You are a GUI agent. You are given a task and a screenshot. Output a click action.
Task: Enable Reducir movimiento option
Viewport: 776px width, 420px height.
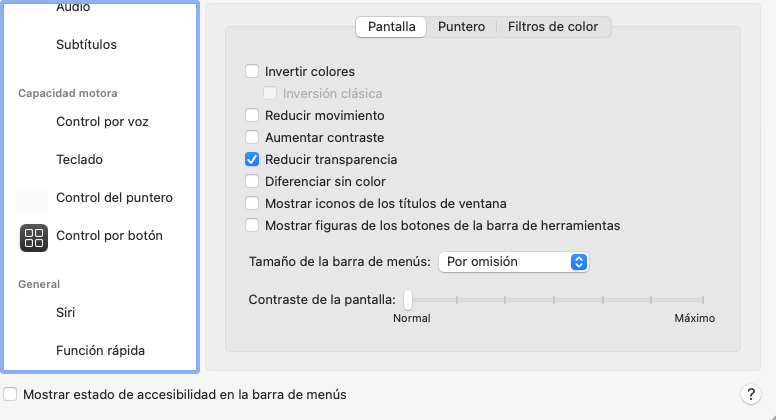click(252, 116)
